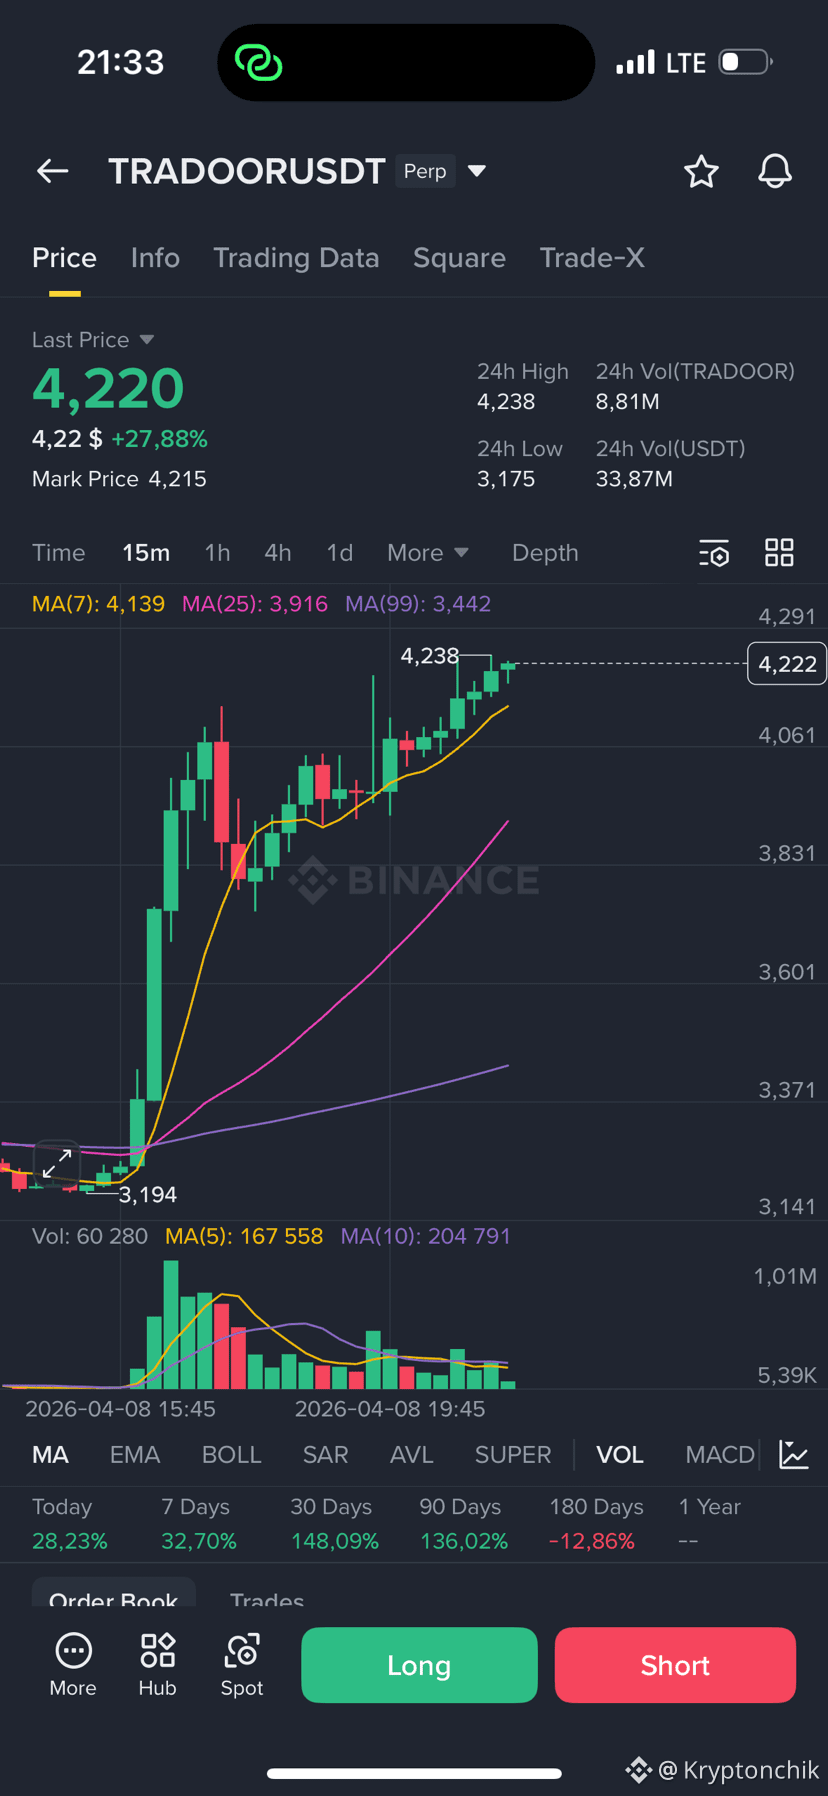
Task: Expand chart to fullscreen with arrows icon
Action: [57, 1164]
